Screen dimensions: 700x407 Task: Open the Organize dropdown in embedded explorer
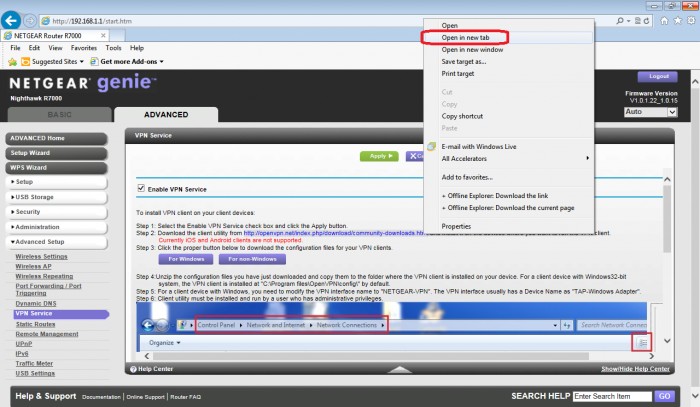click(x=165, y=343)
